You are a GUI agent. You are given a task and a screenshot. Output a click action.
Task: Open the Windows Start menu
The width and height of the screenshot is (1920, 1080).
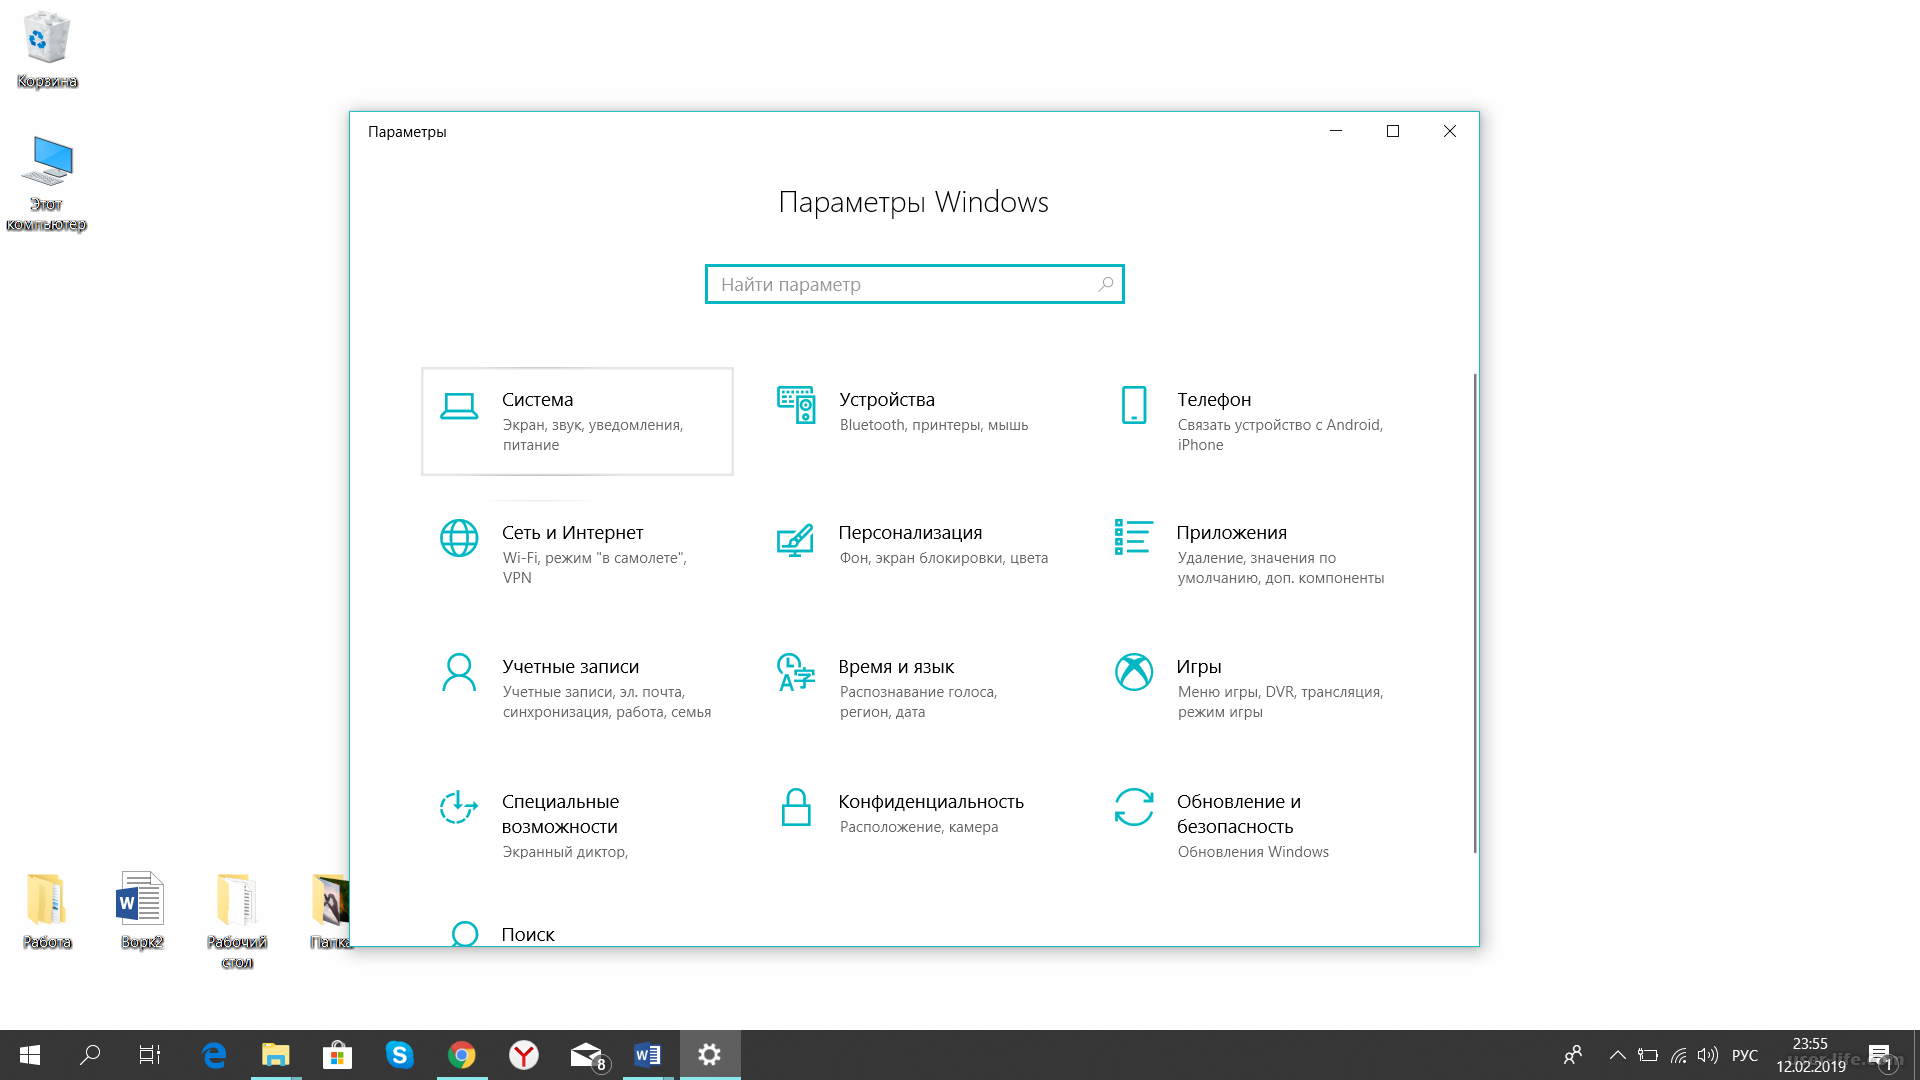pyautogui.click(x=30, y=1055)
